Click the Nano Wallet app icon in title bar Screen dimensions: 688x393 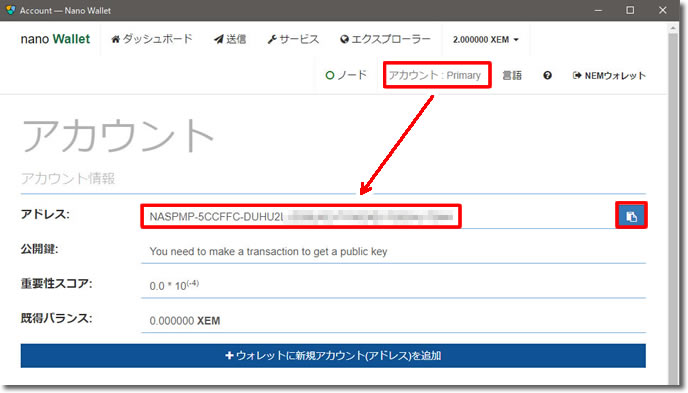(x=10, y=10)
